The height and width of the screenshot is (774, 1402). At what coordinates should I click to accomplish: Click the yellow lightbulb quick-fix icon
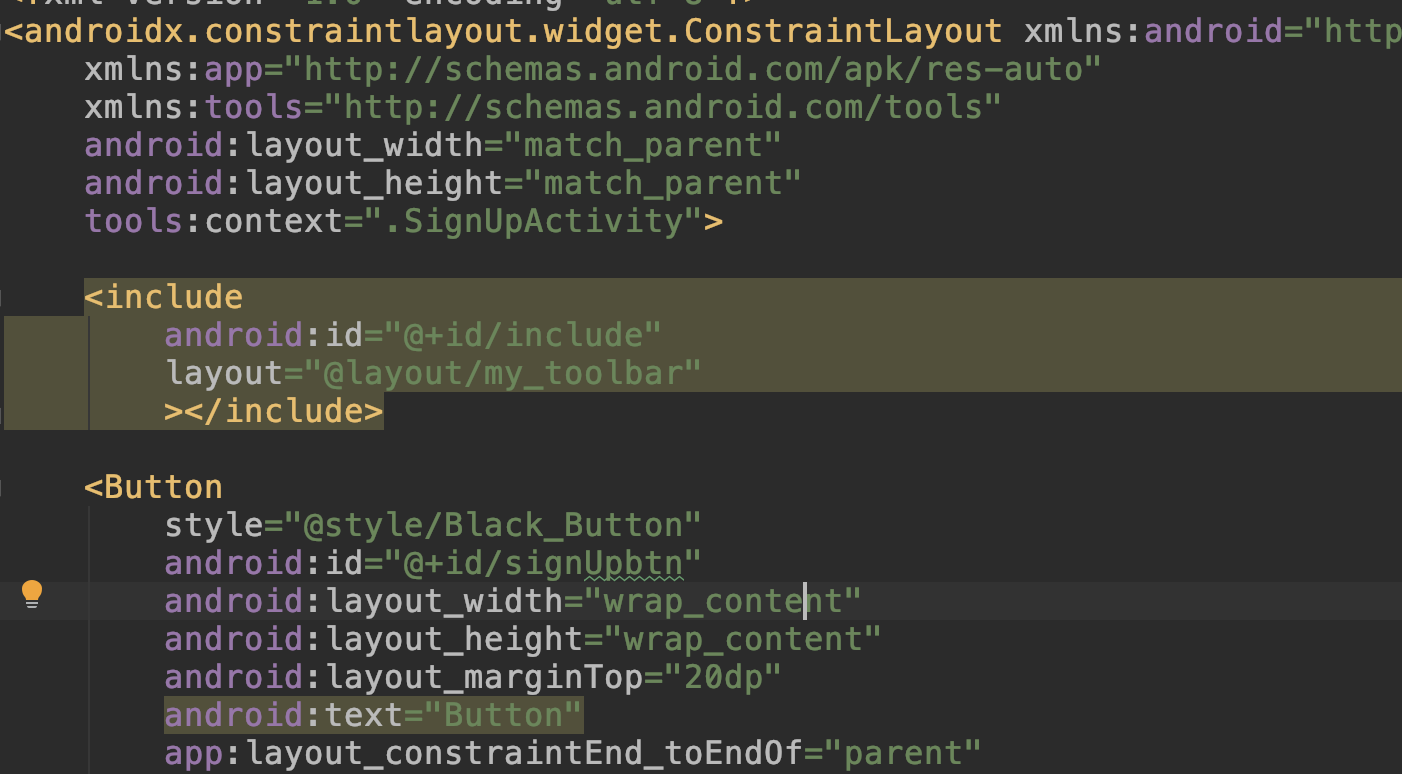click(x=32, y=594)
